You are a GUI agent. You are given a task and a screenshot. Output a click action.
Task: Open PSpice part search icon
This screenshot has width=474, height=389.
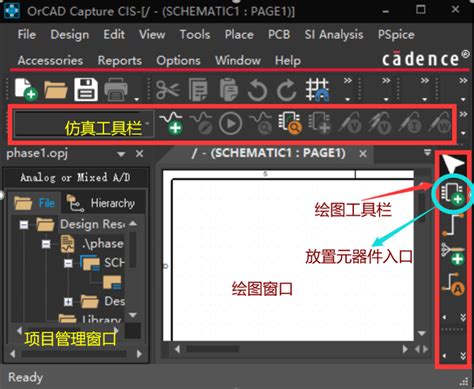pyautogui.click(x=290, y=123)
